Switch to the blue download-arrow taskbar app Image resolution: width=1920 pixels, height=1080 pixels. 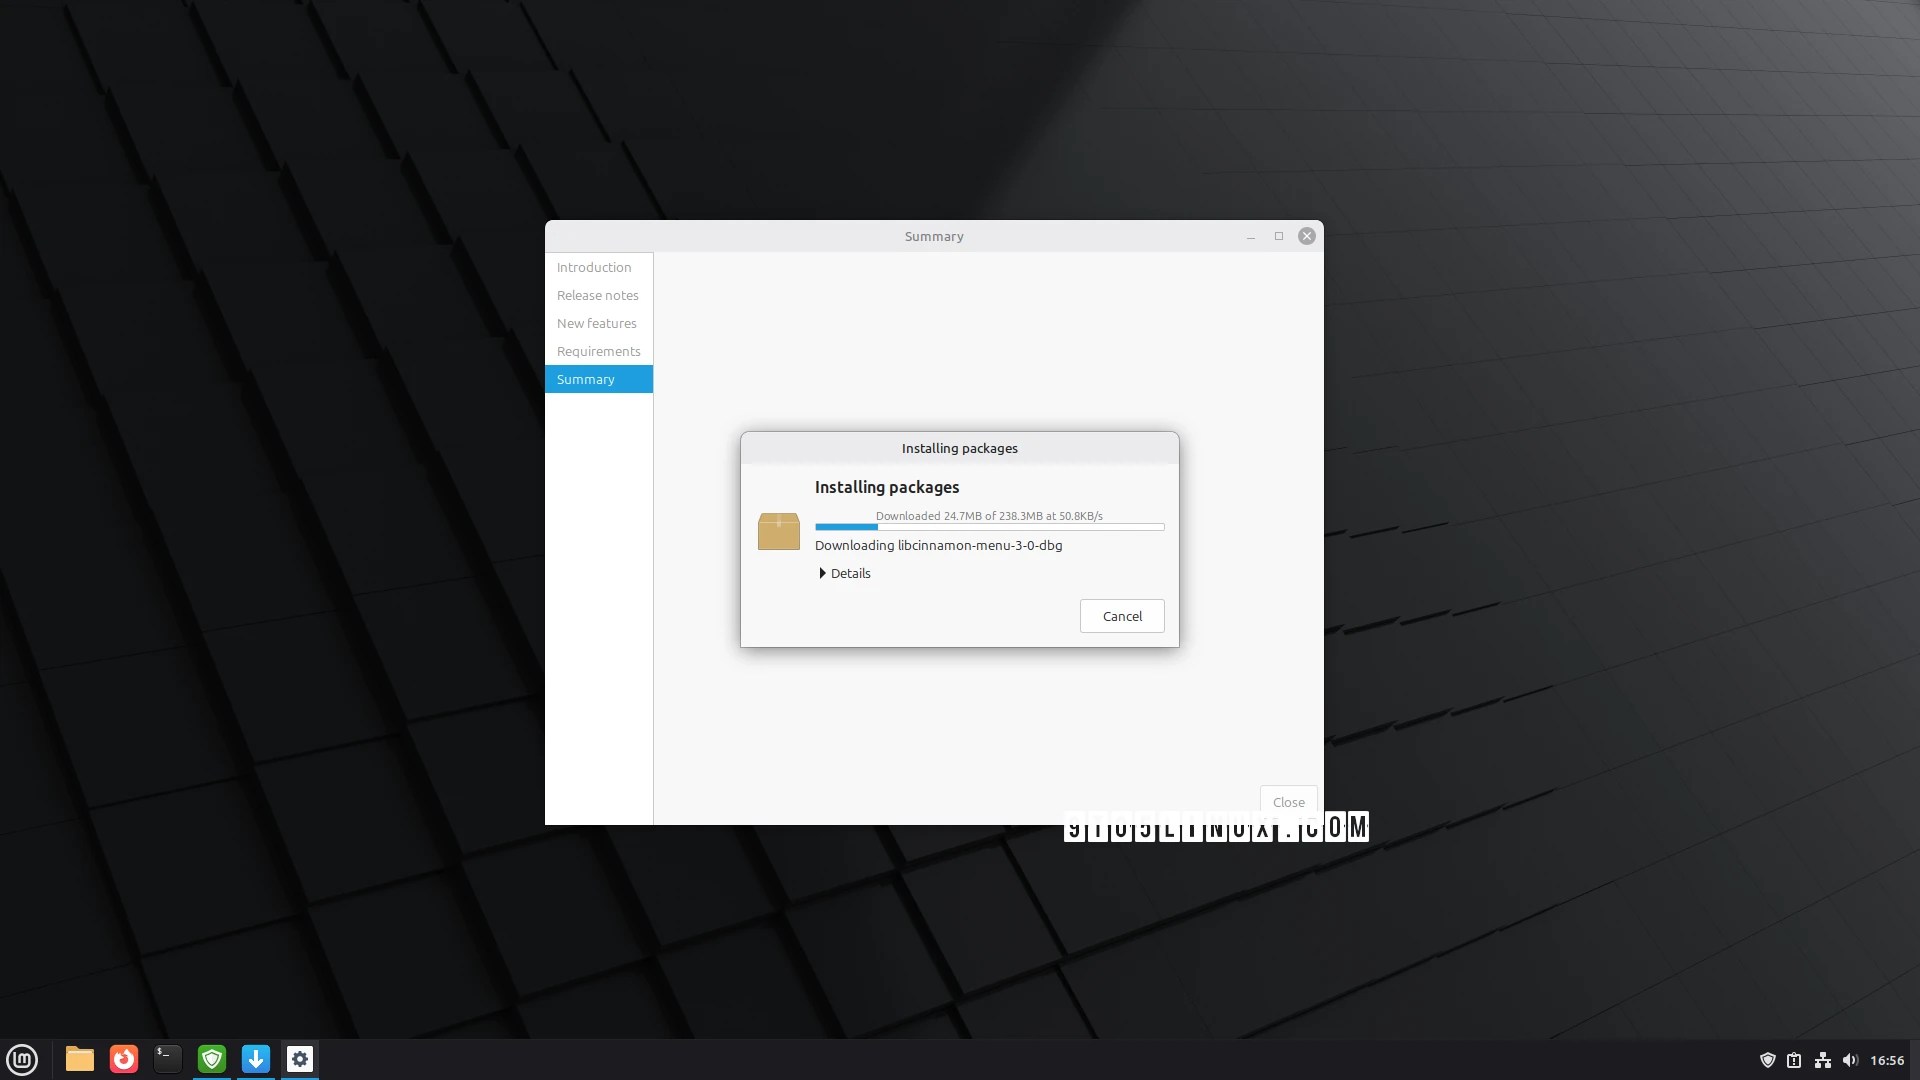click(x=256, y=1059)
